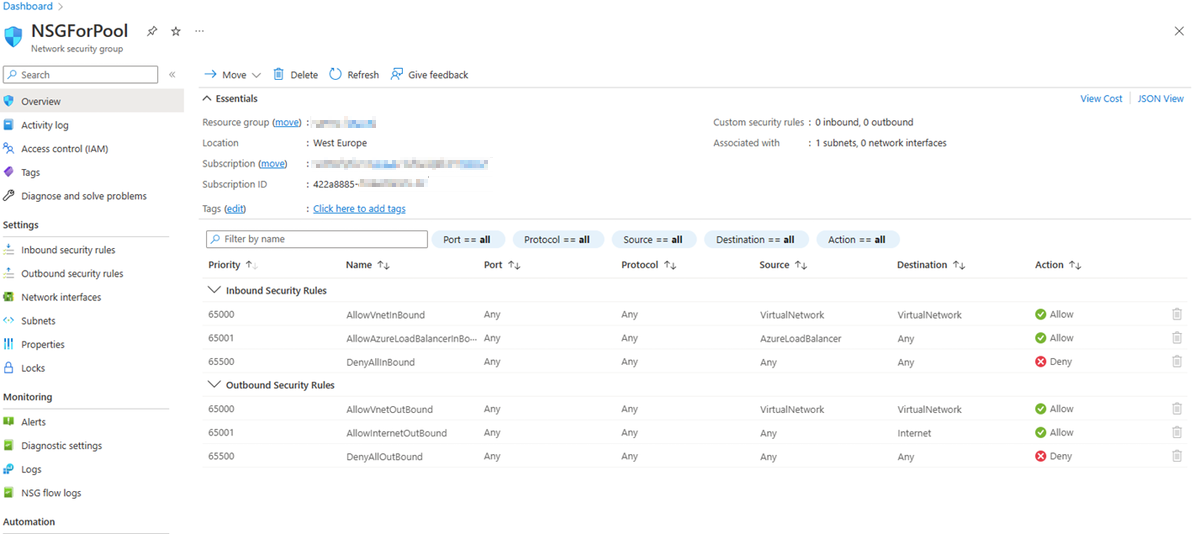Collapse Outbound Security Rules group

pyautogui.click(x=213, y=385)
